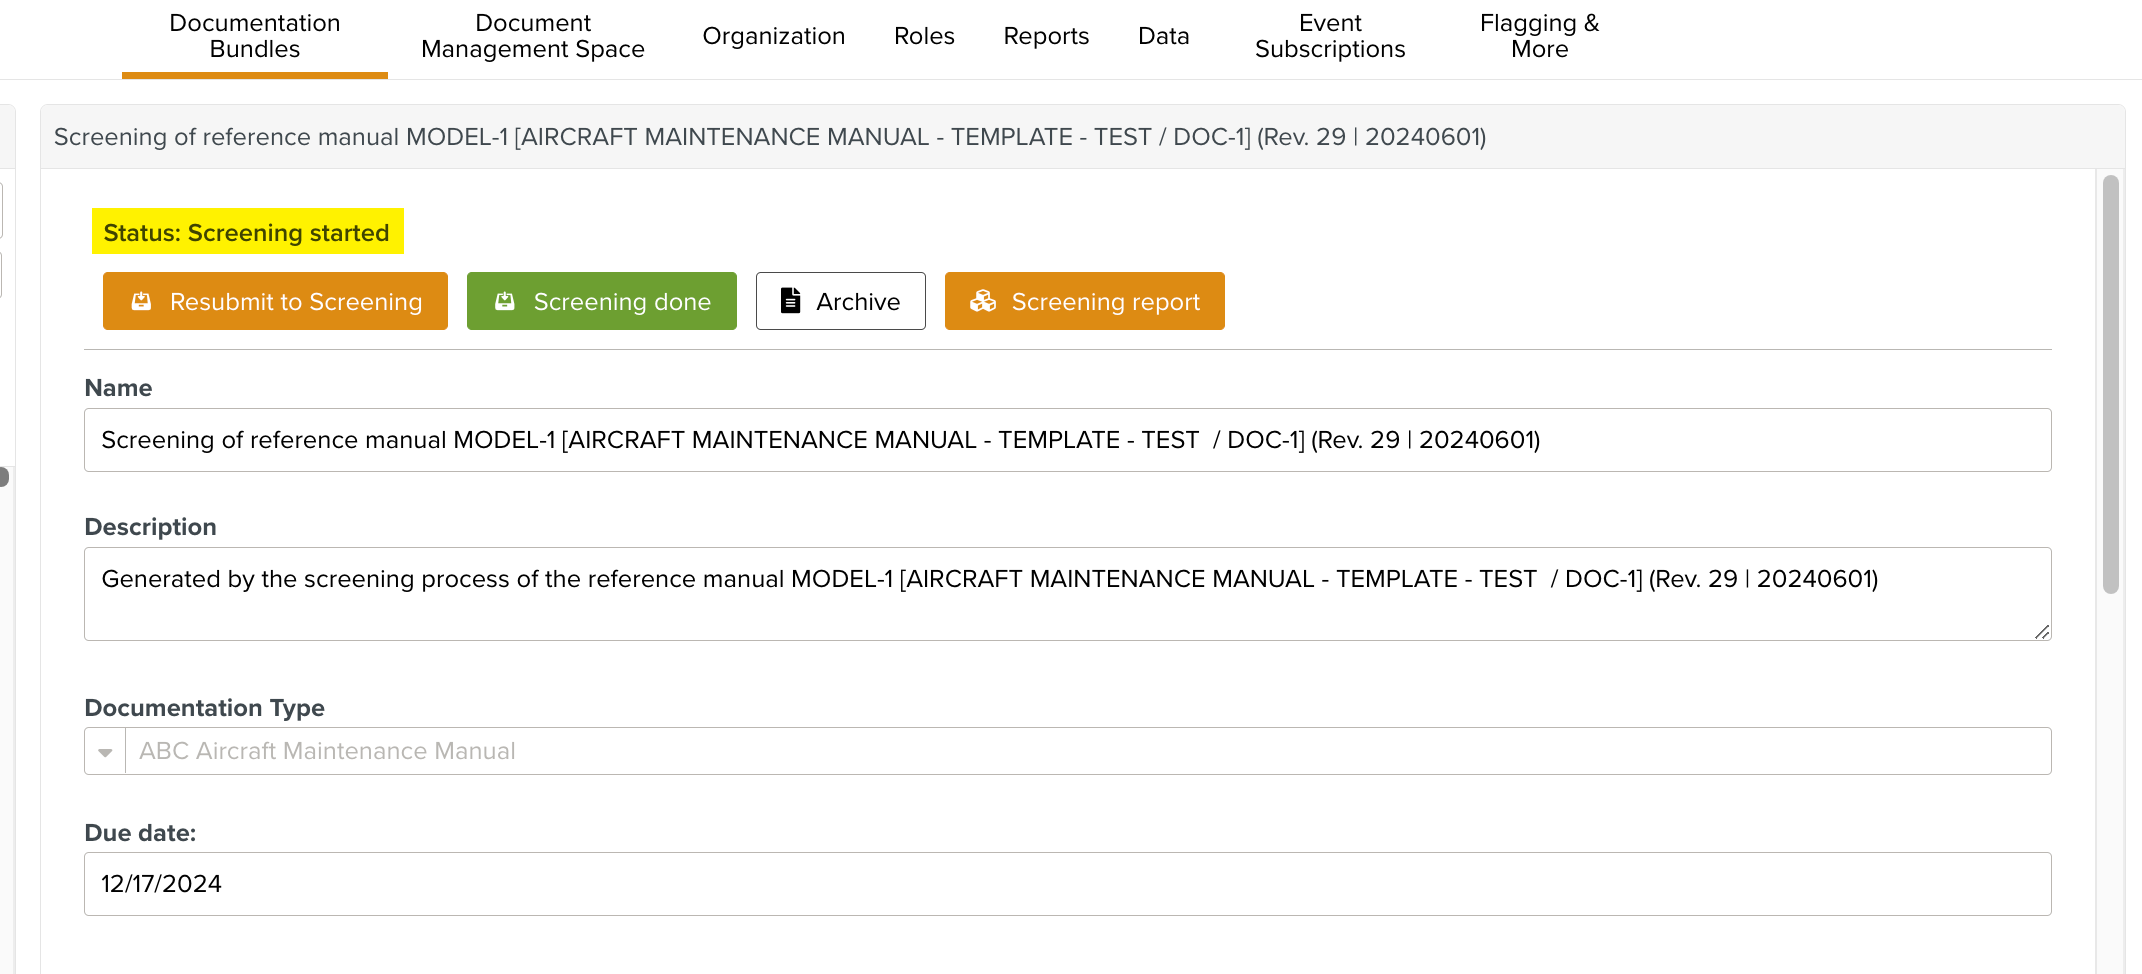2142x974 pixels.
Task: Grab the Description box resize handle
Action: [2041, 631]
